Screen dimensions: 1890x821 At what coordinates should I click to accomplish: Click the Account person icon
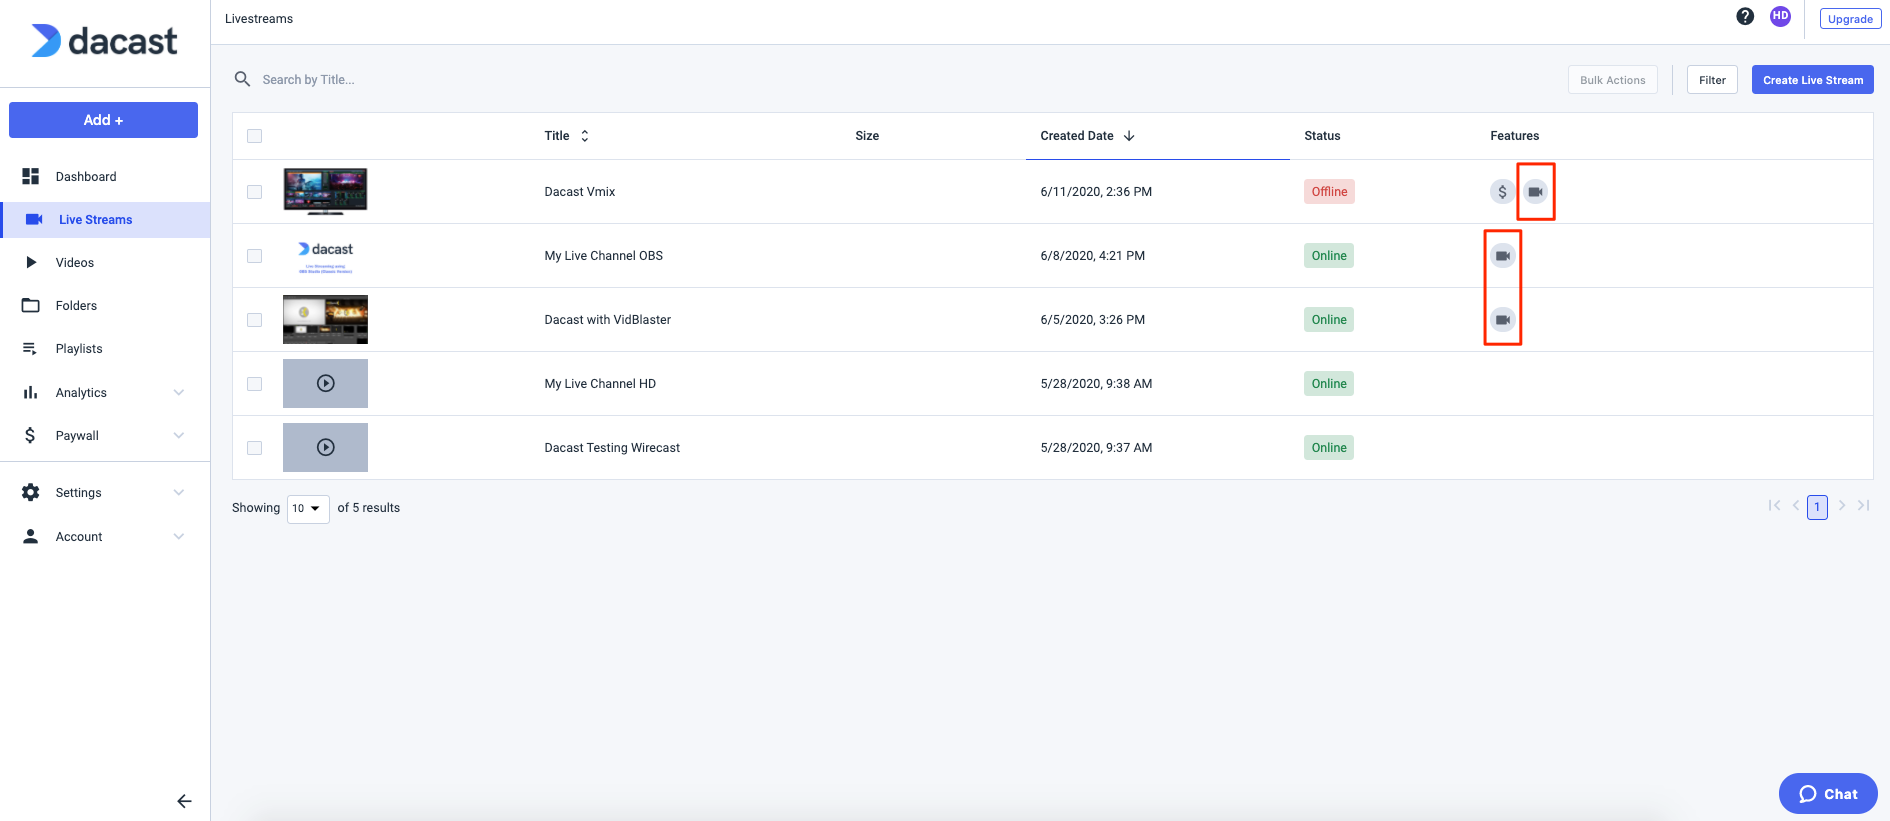tap(31, 536)
